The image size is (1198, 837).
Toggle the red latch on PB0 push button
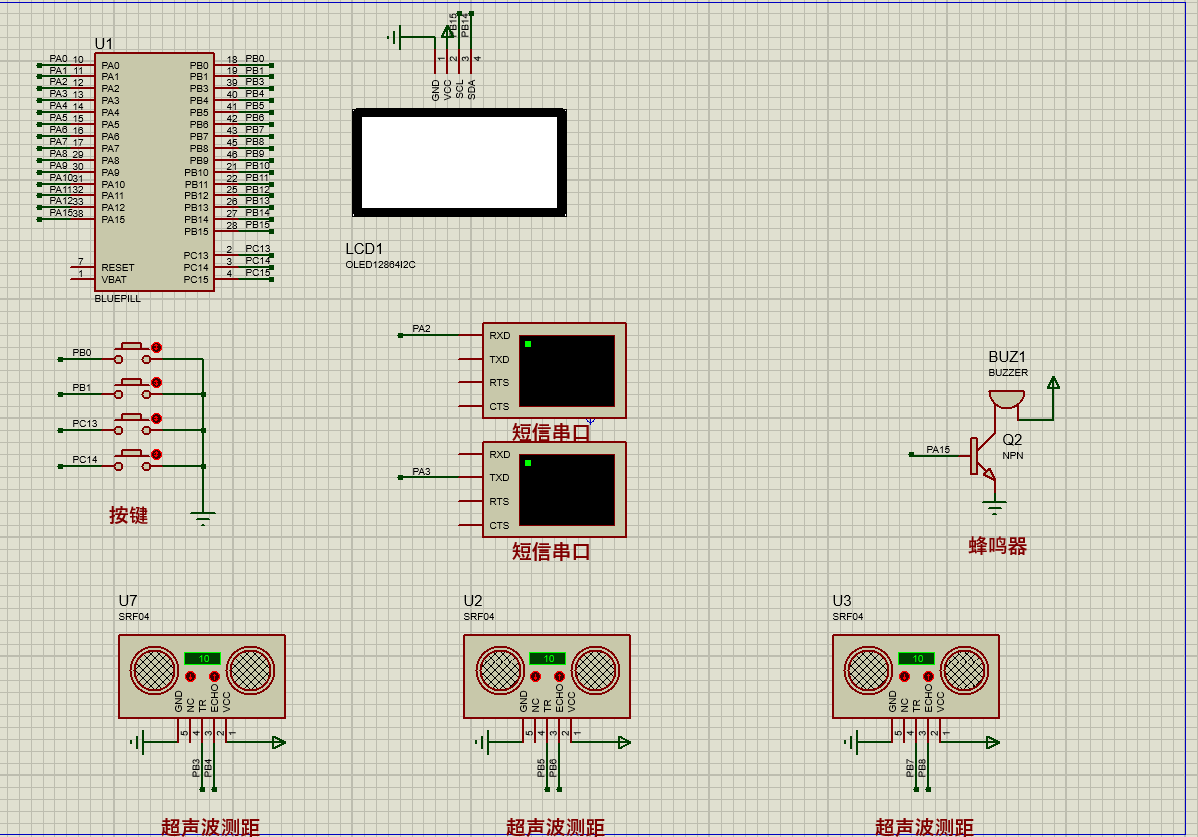(x=157, y=347)
